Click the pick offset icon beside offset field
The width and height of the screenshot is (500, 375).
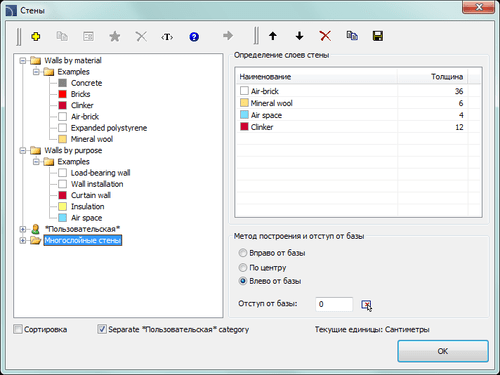366,305
